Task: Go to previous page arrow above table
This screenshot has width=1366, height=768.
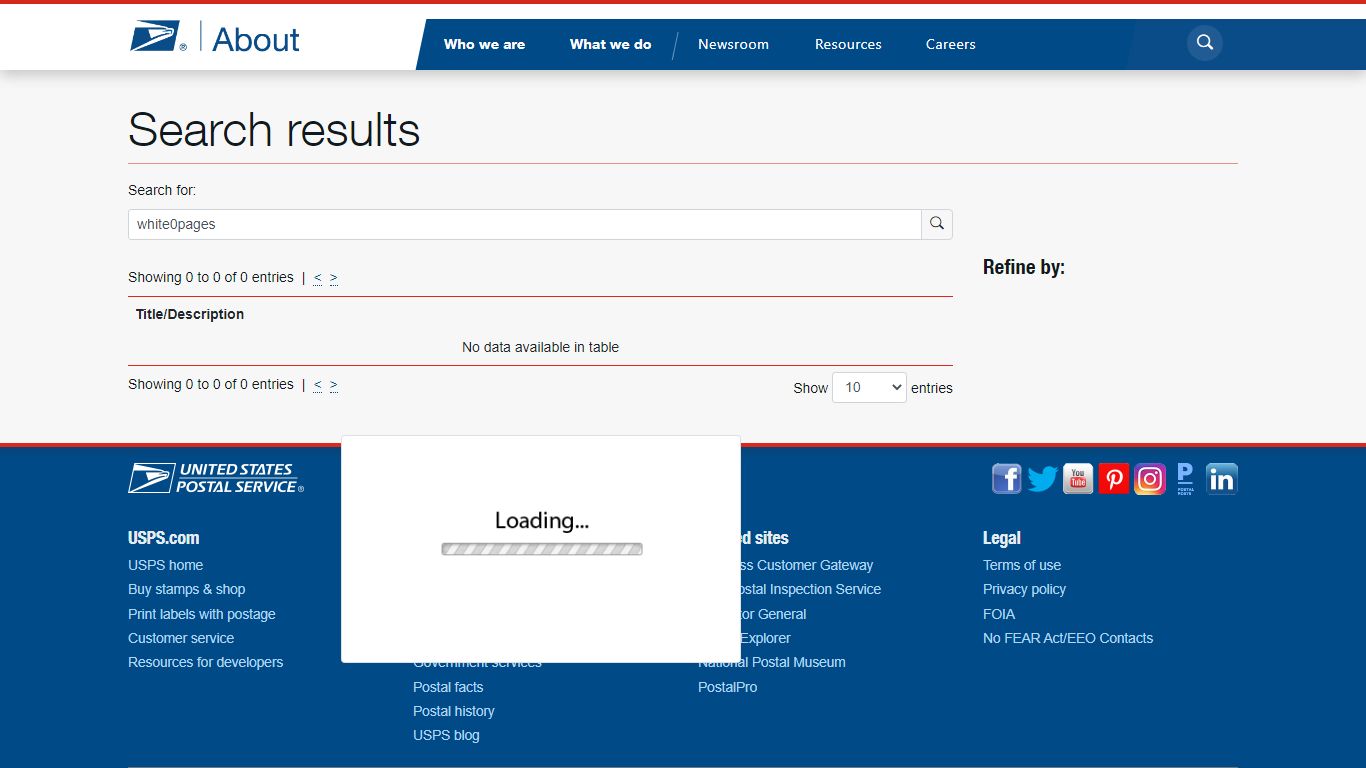Action: coord(318,278)
